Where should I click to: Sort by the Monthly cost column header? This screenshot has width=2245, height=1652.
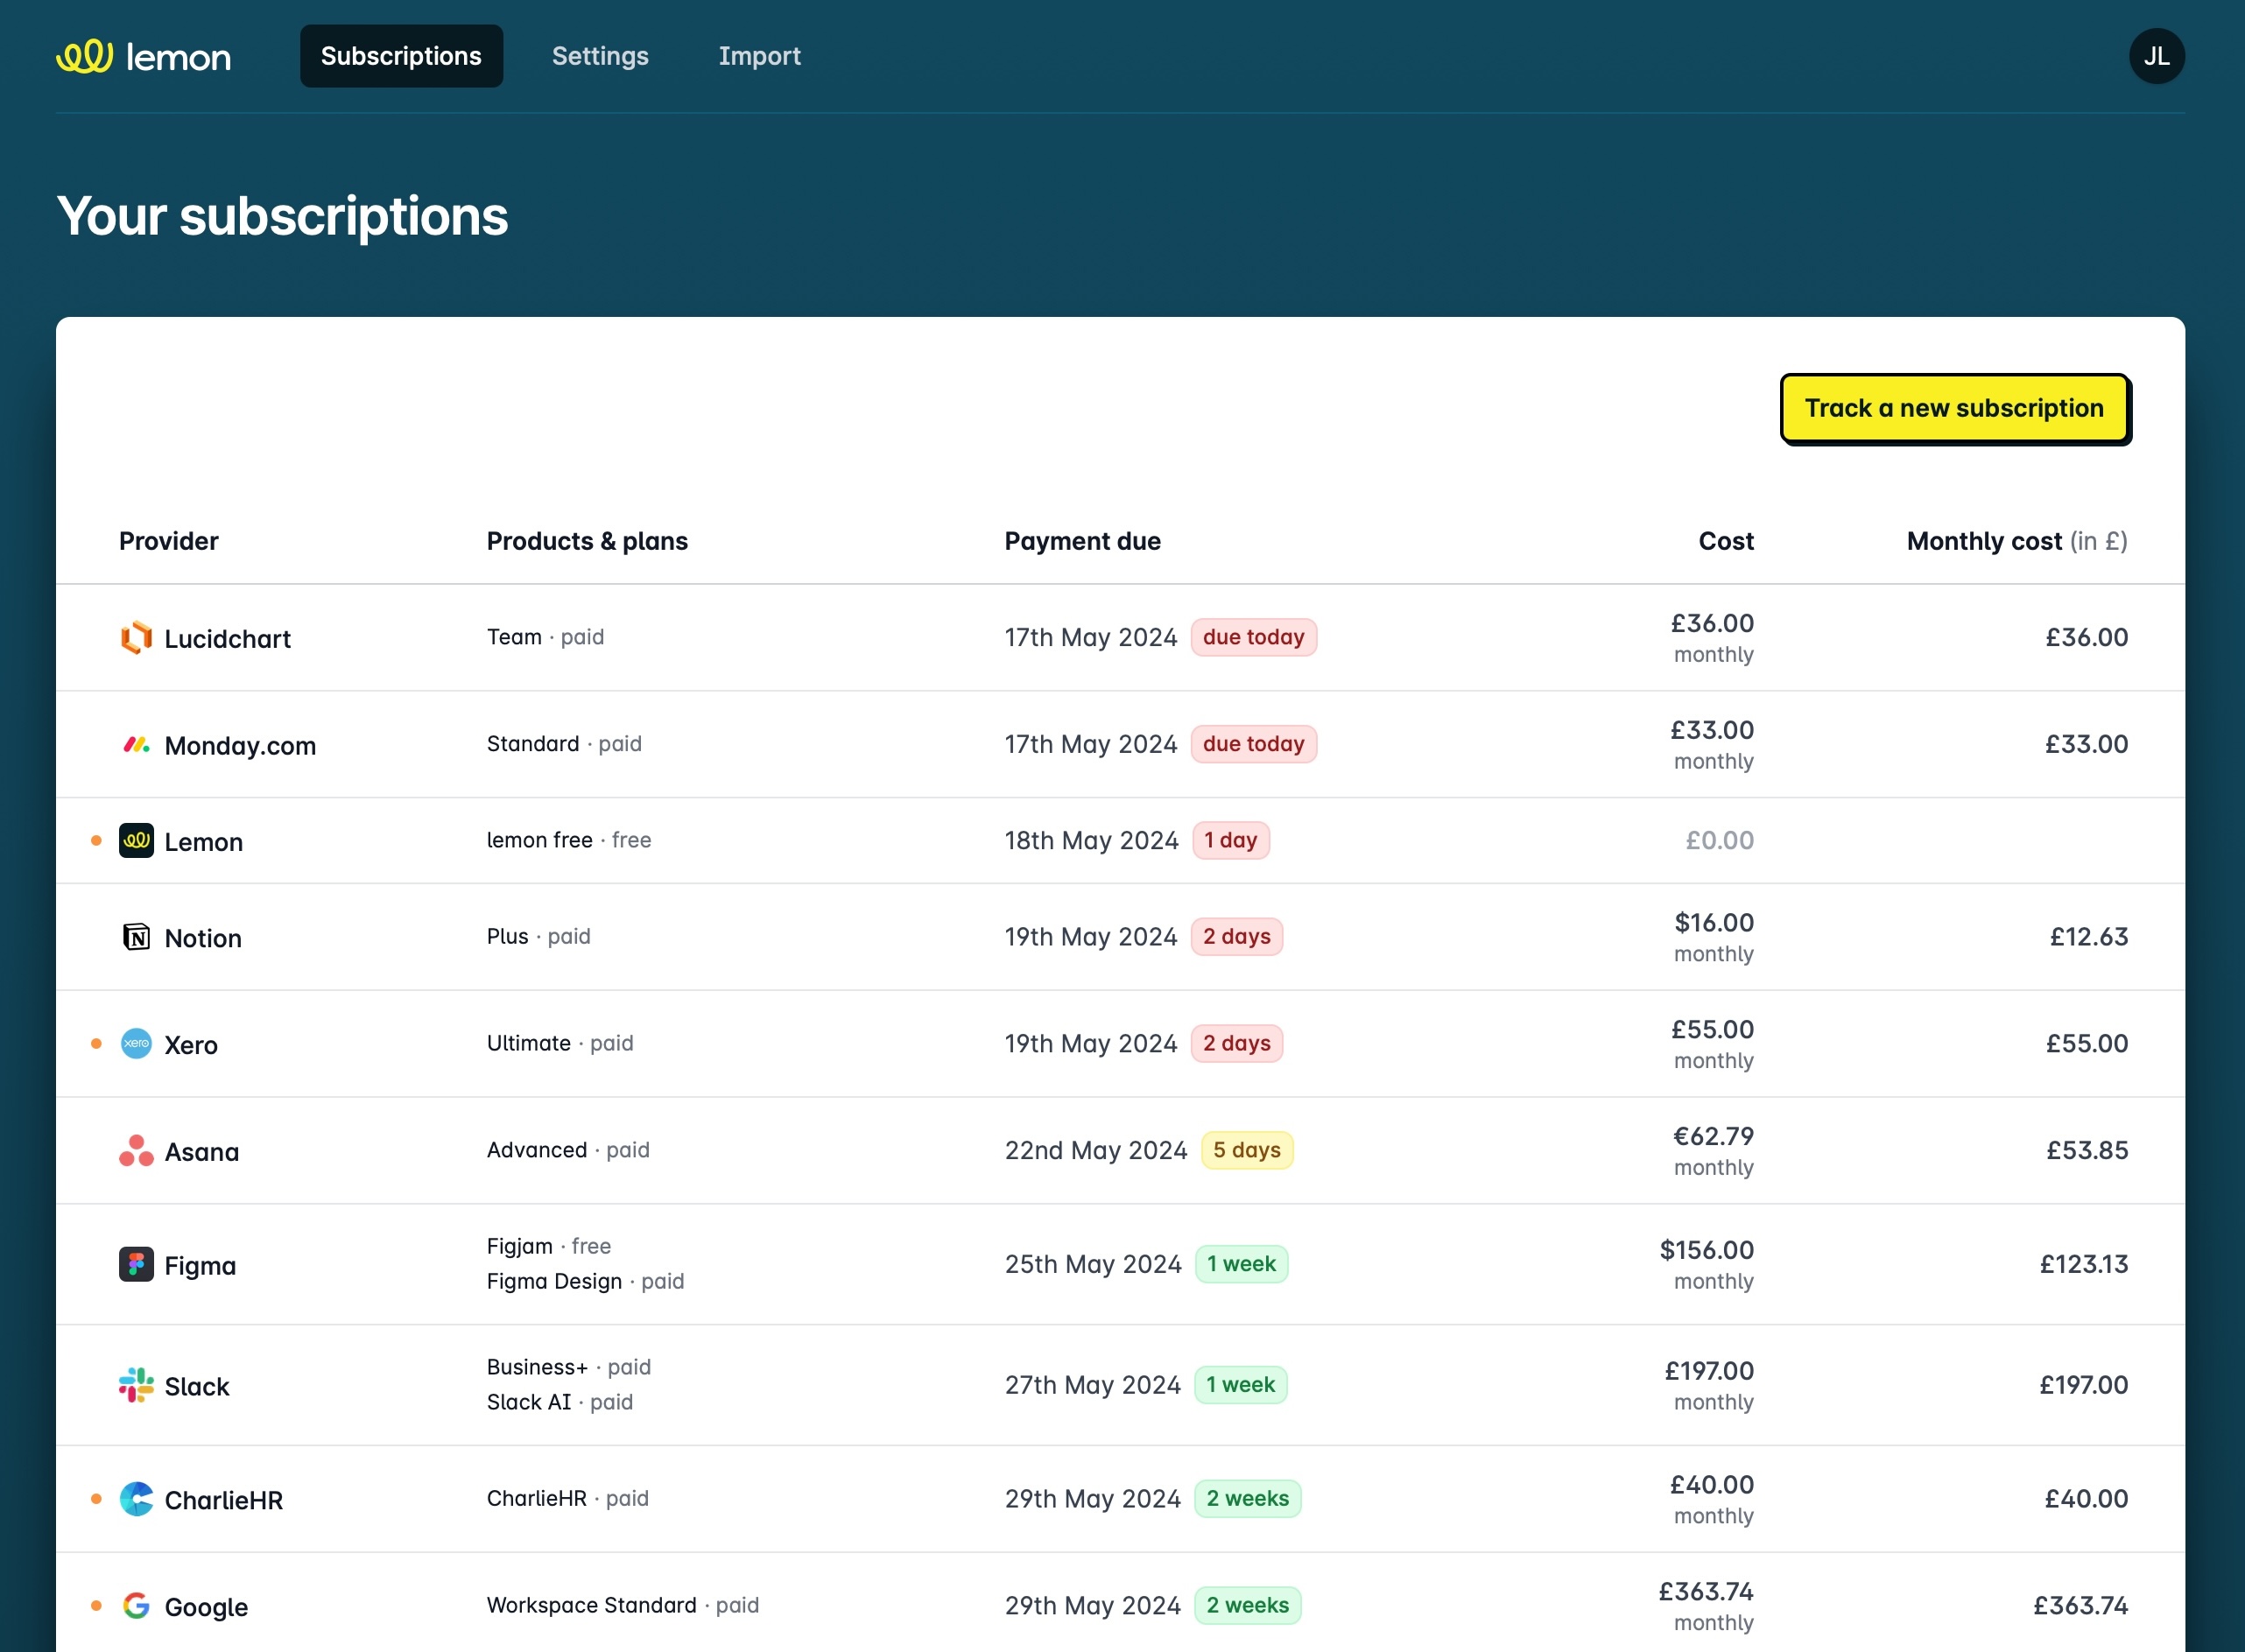(x=2016, y=541)
